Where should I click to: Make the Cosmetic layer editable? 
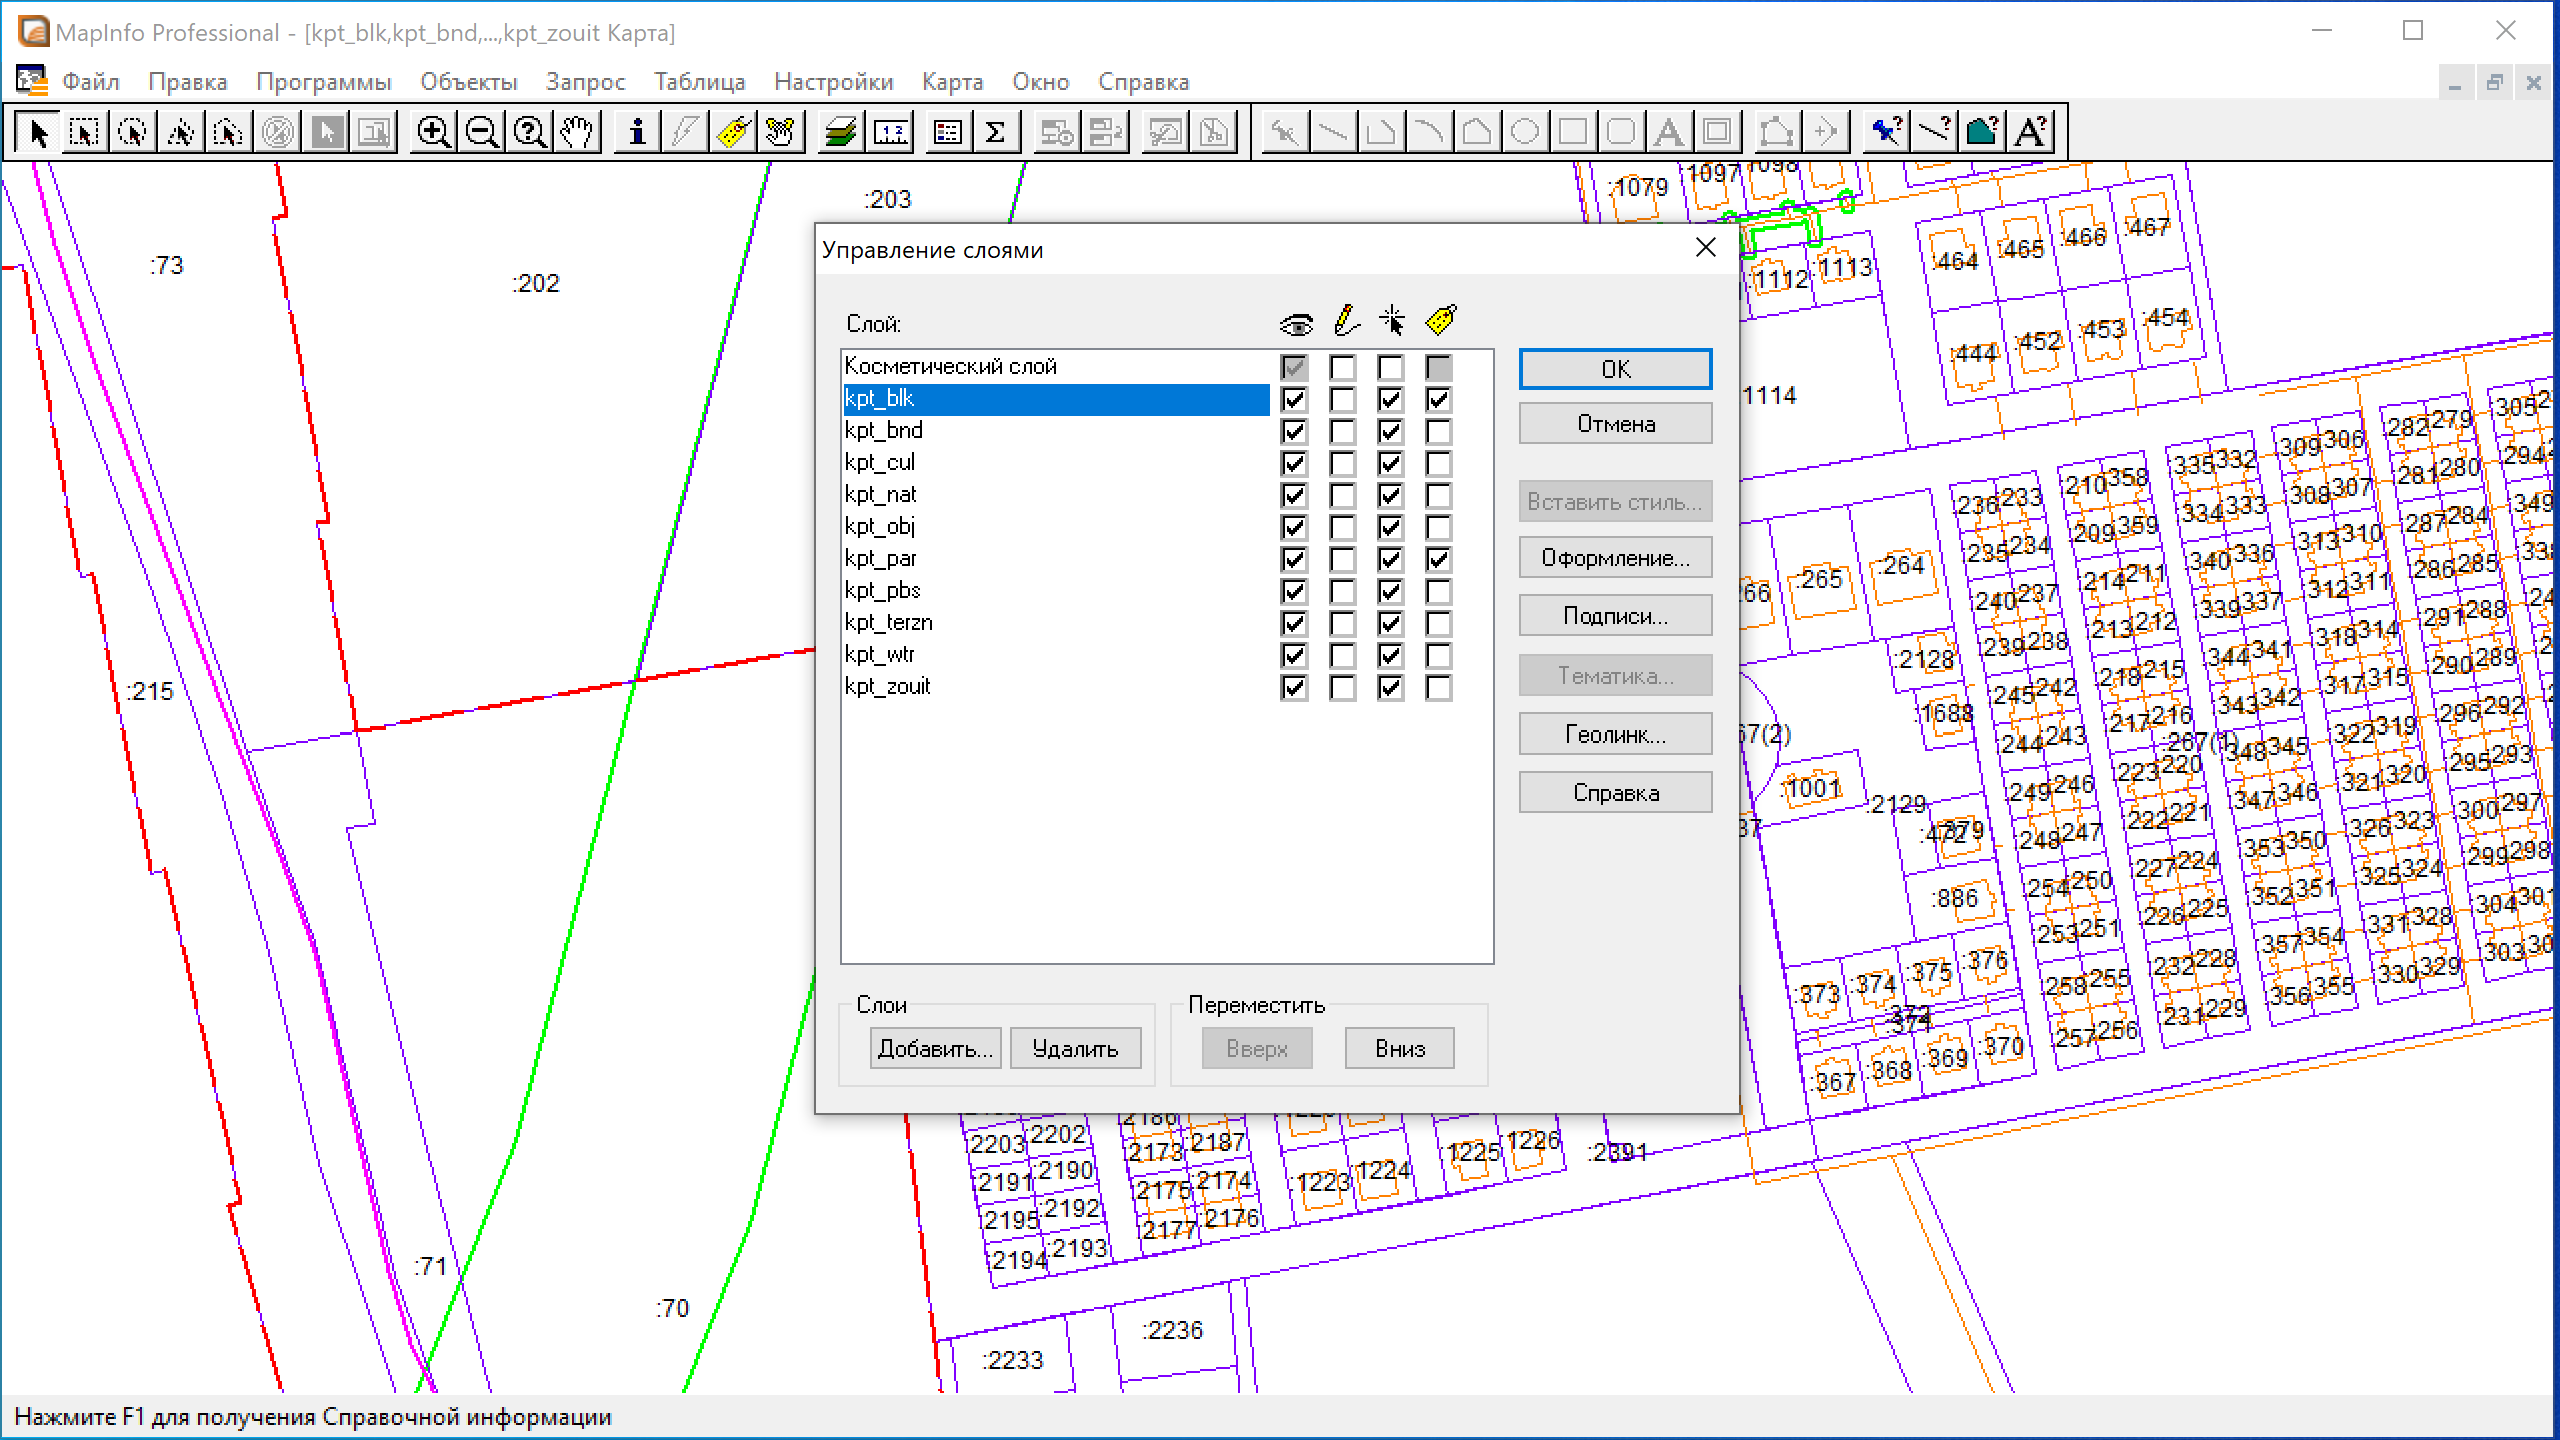[x=1342, y=368]
